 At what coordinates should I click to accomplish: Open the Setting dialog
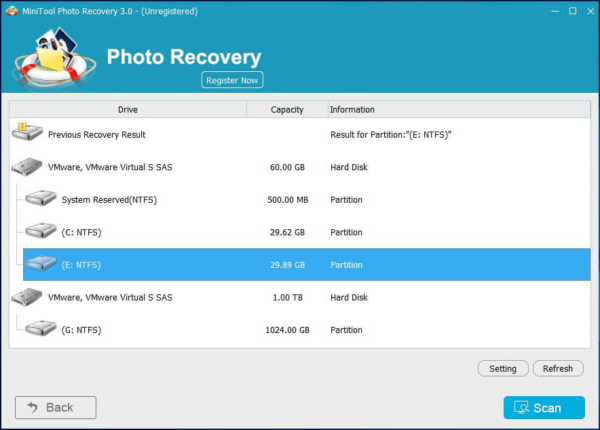coord(503,368)
